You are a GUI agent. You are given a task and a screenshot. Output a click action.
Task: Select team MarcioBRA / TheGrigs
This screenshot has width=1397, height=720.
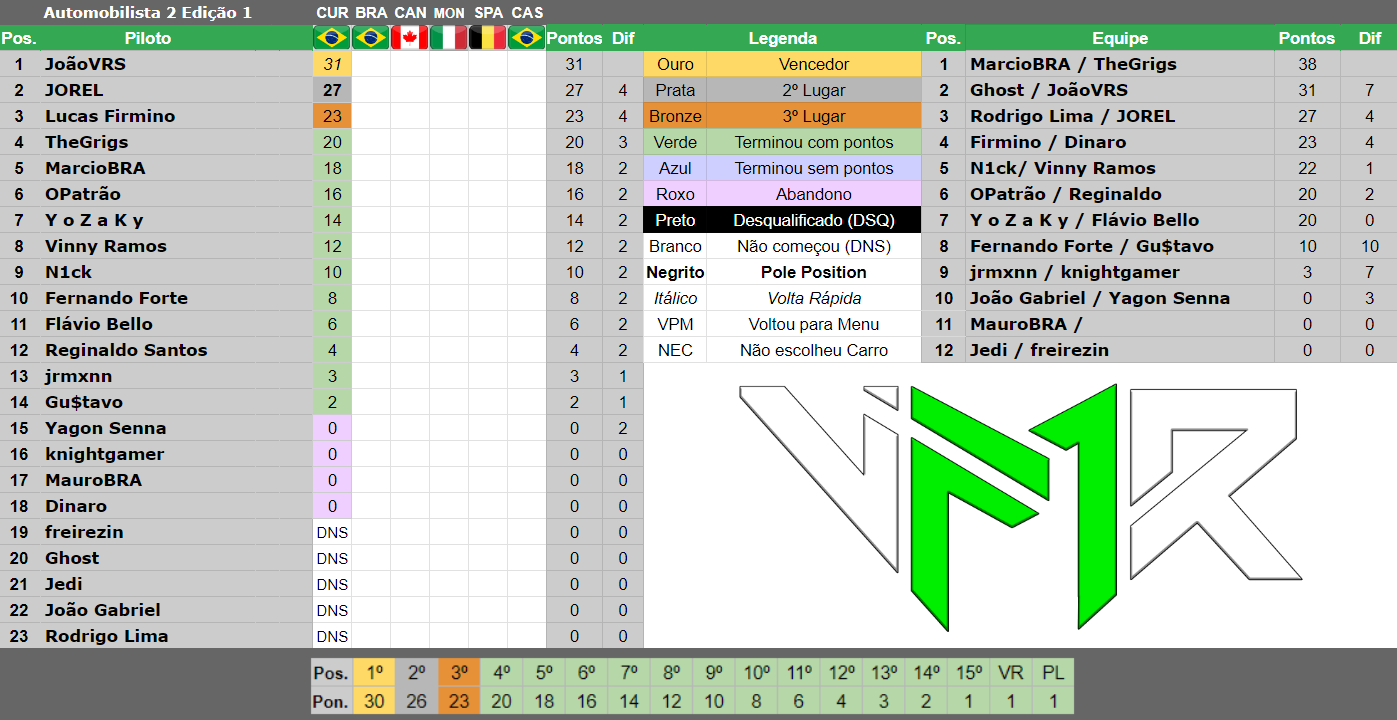coord(1073,64)
